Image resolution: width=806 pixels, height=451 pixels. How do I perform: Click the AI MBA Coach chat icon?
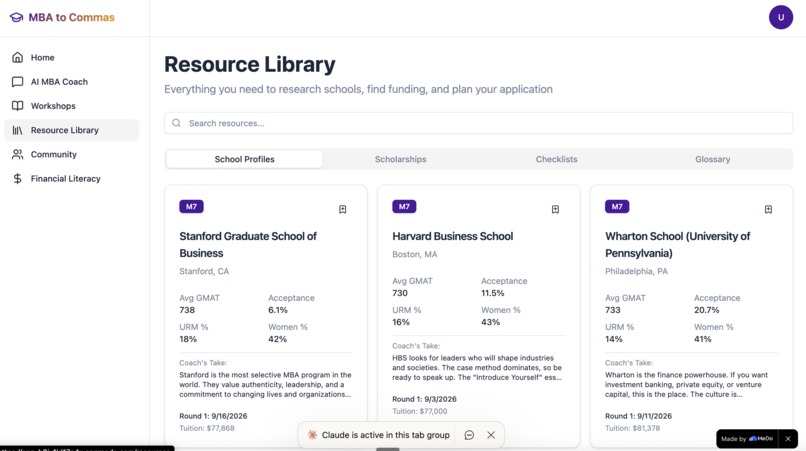tap(17, 82)
